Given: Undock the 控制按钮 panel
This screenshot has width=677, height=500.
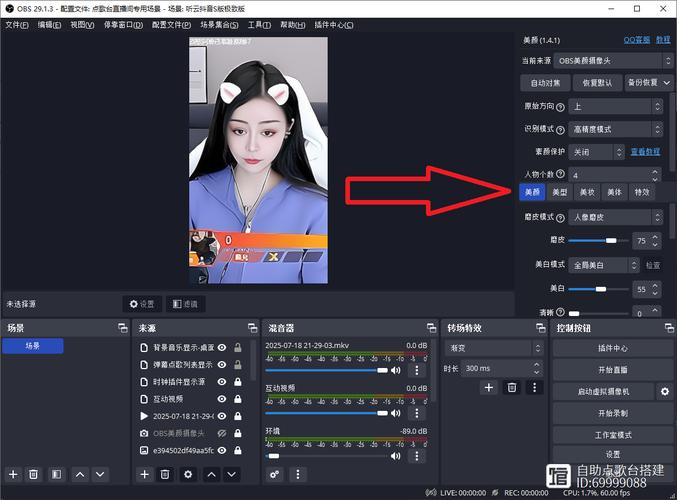Looking at the screenshot, I should click(x=669, y=328).
